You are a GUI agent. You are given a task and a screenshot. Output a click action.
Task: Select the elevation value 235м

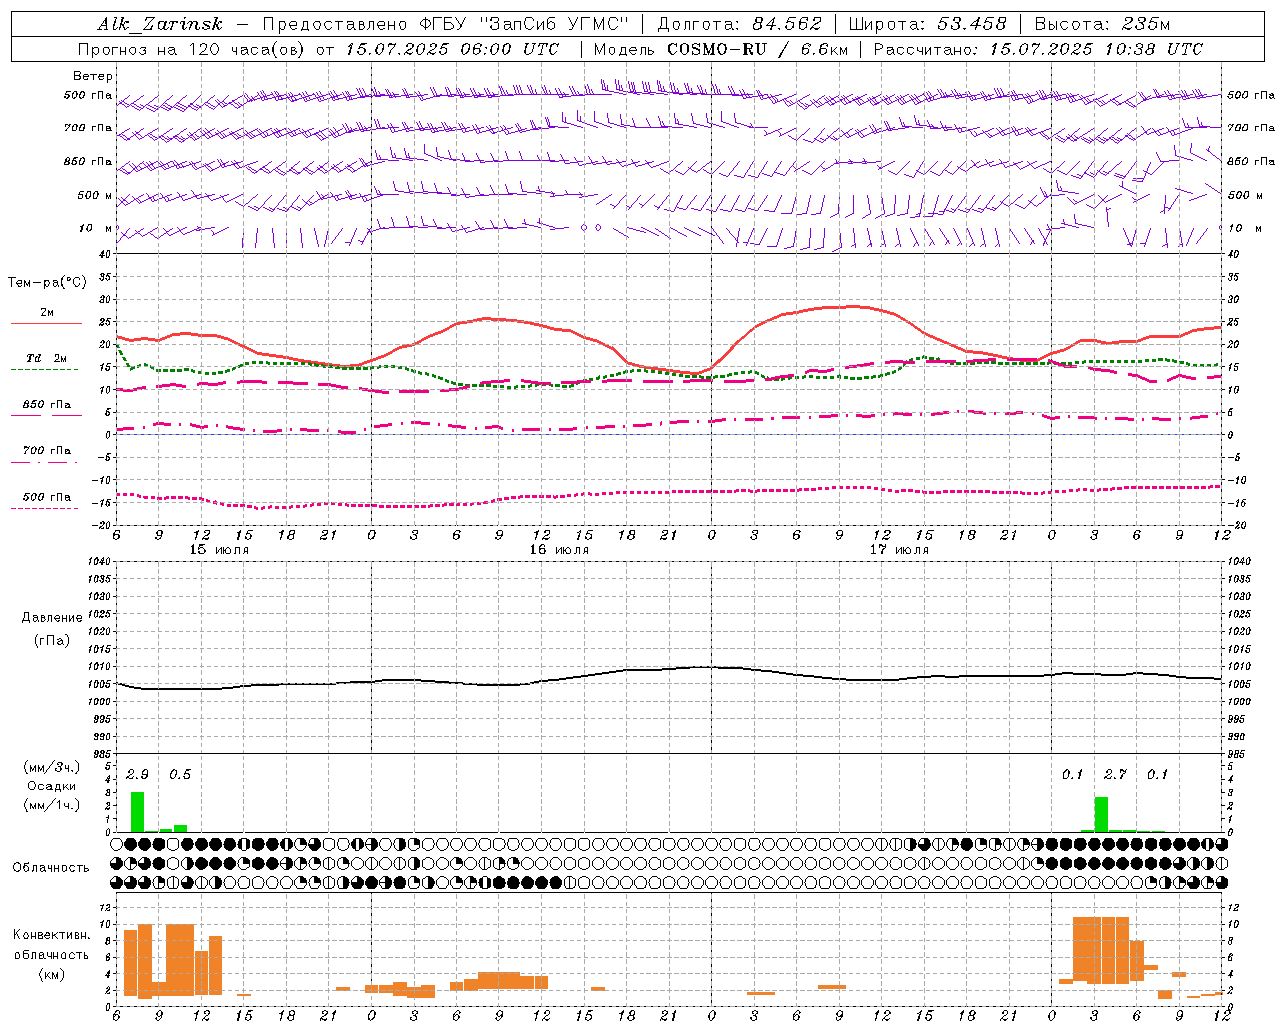point(1146,24)
